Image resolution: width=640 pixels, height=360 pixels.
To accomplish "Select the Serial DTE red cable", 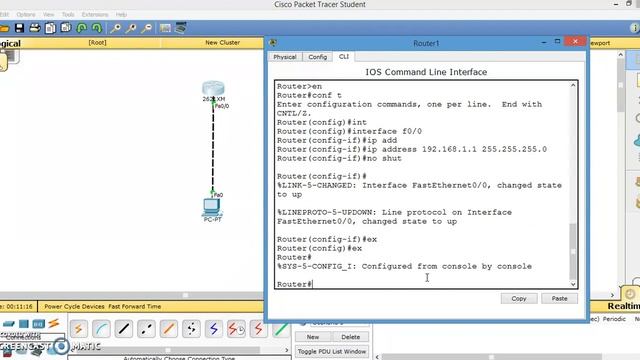I will 258,329.
